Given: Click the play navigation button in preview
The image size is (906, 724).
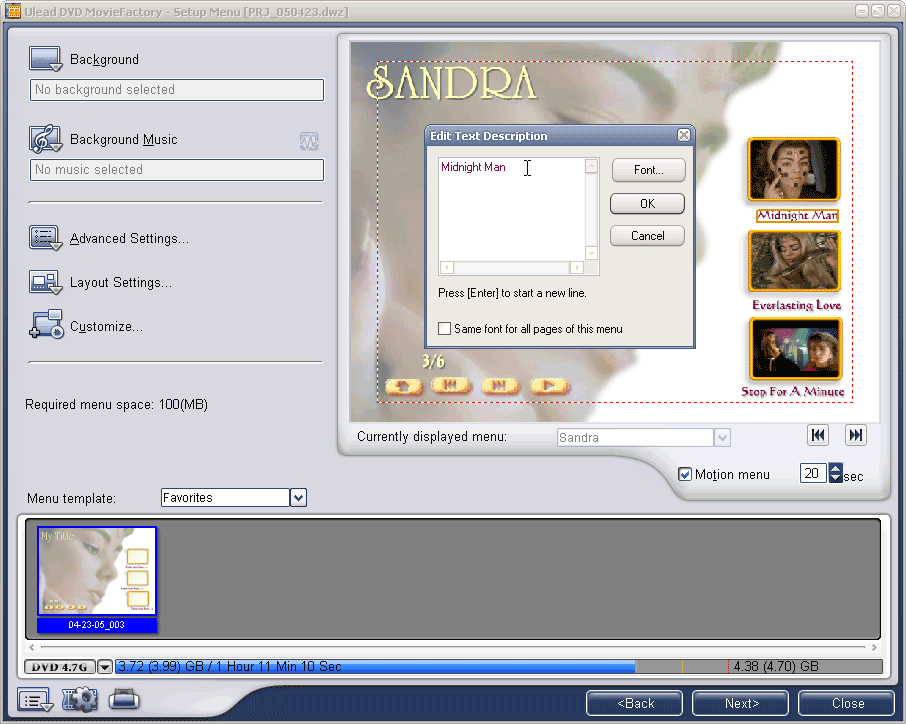Looking at the screenshot, I should coord(549,385).
